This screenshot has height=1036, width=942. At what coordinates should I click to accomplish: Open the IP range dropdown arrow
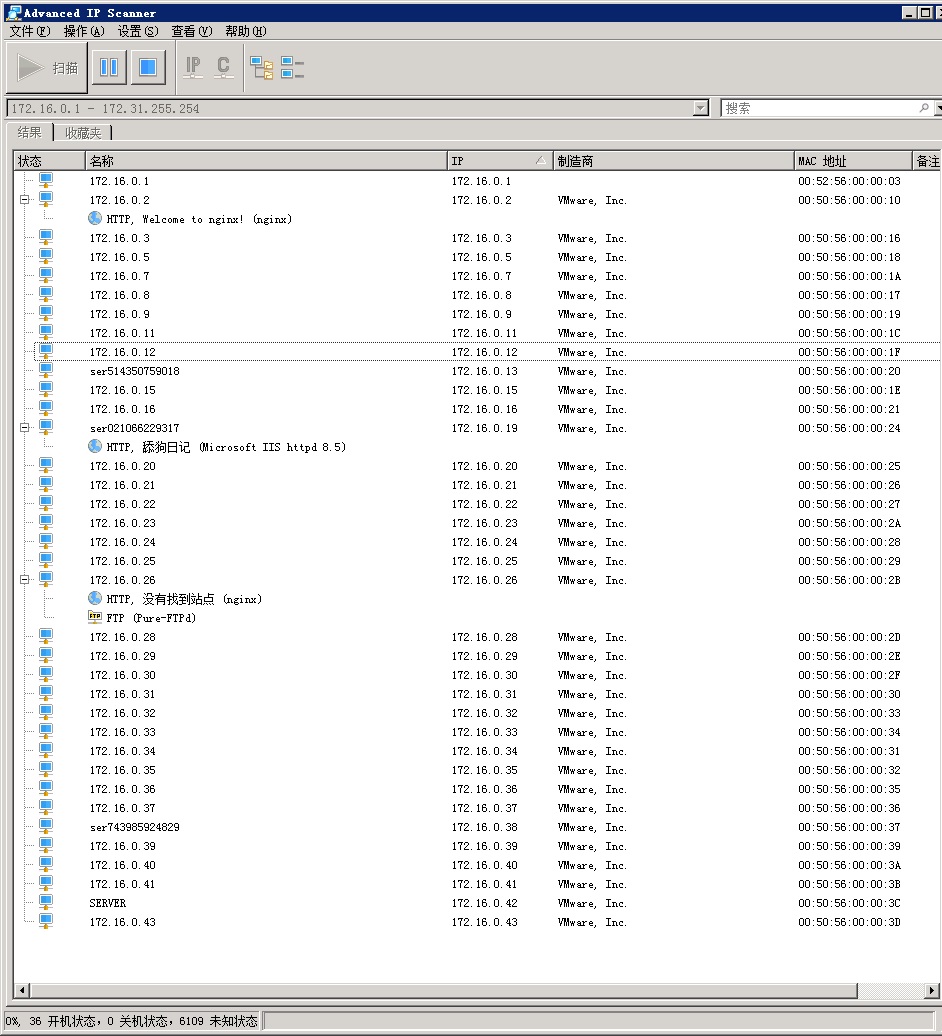tap(701, 108)
